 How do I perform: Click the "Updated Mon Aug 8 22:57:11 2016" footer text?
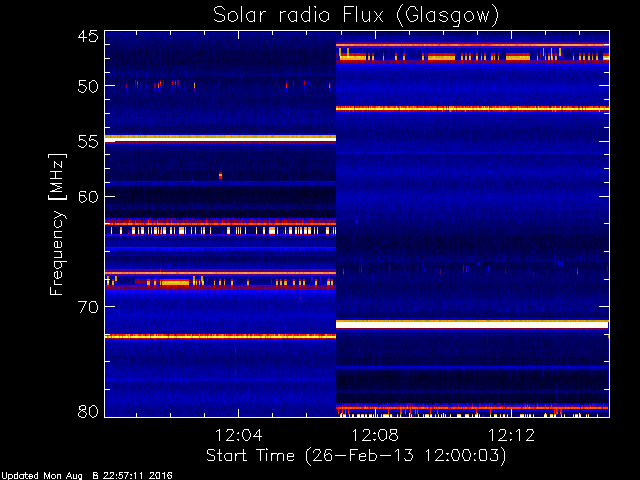click(x=87, y=476)
